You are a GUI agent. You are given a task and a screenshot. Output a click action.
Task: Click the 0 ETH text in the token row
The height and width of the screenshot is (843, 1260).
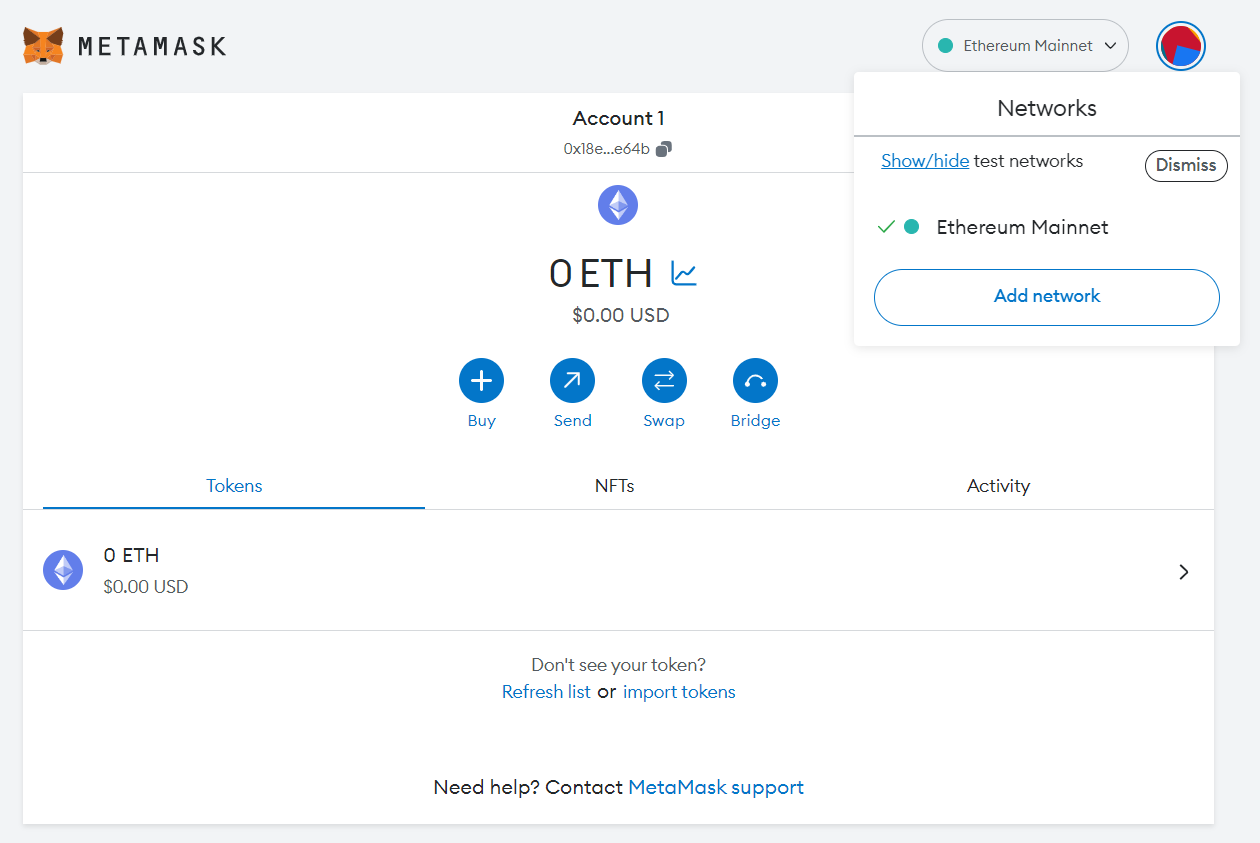131,555
